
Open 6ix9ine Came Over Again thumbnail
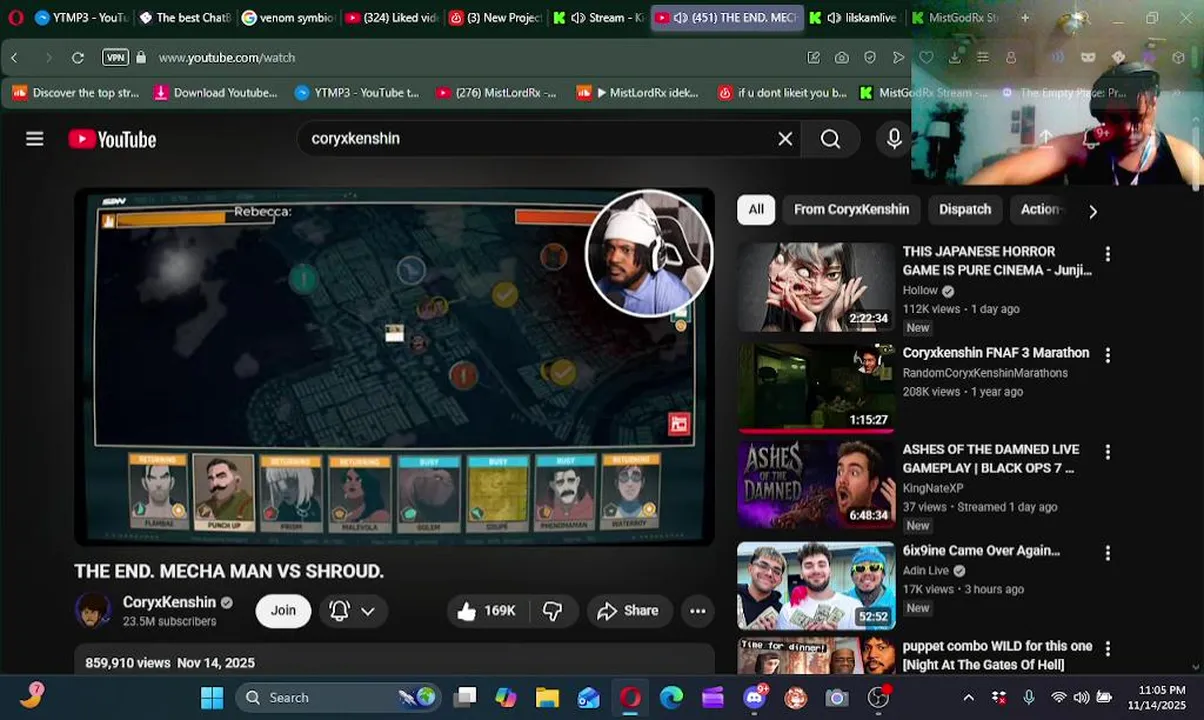[x=816, y=586]
